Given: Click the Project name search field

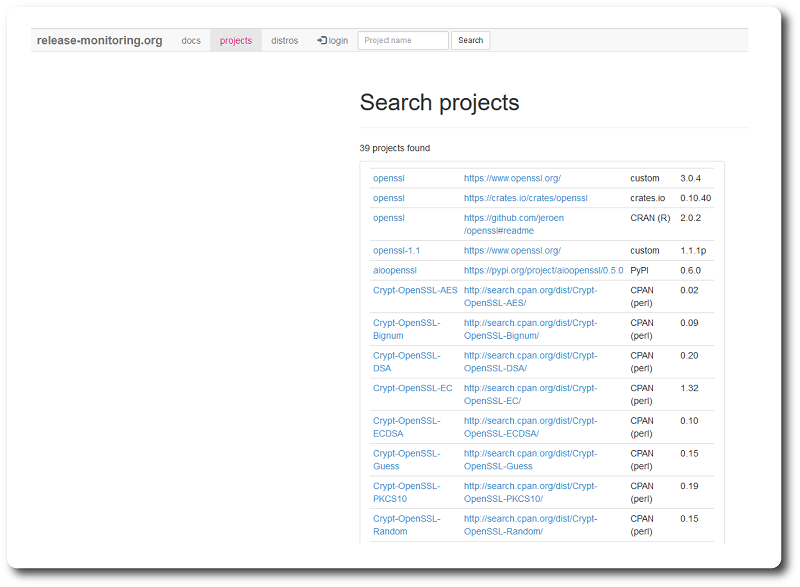Looking at the screenshot, I should (403, 40).
